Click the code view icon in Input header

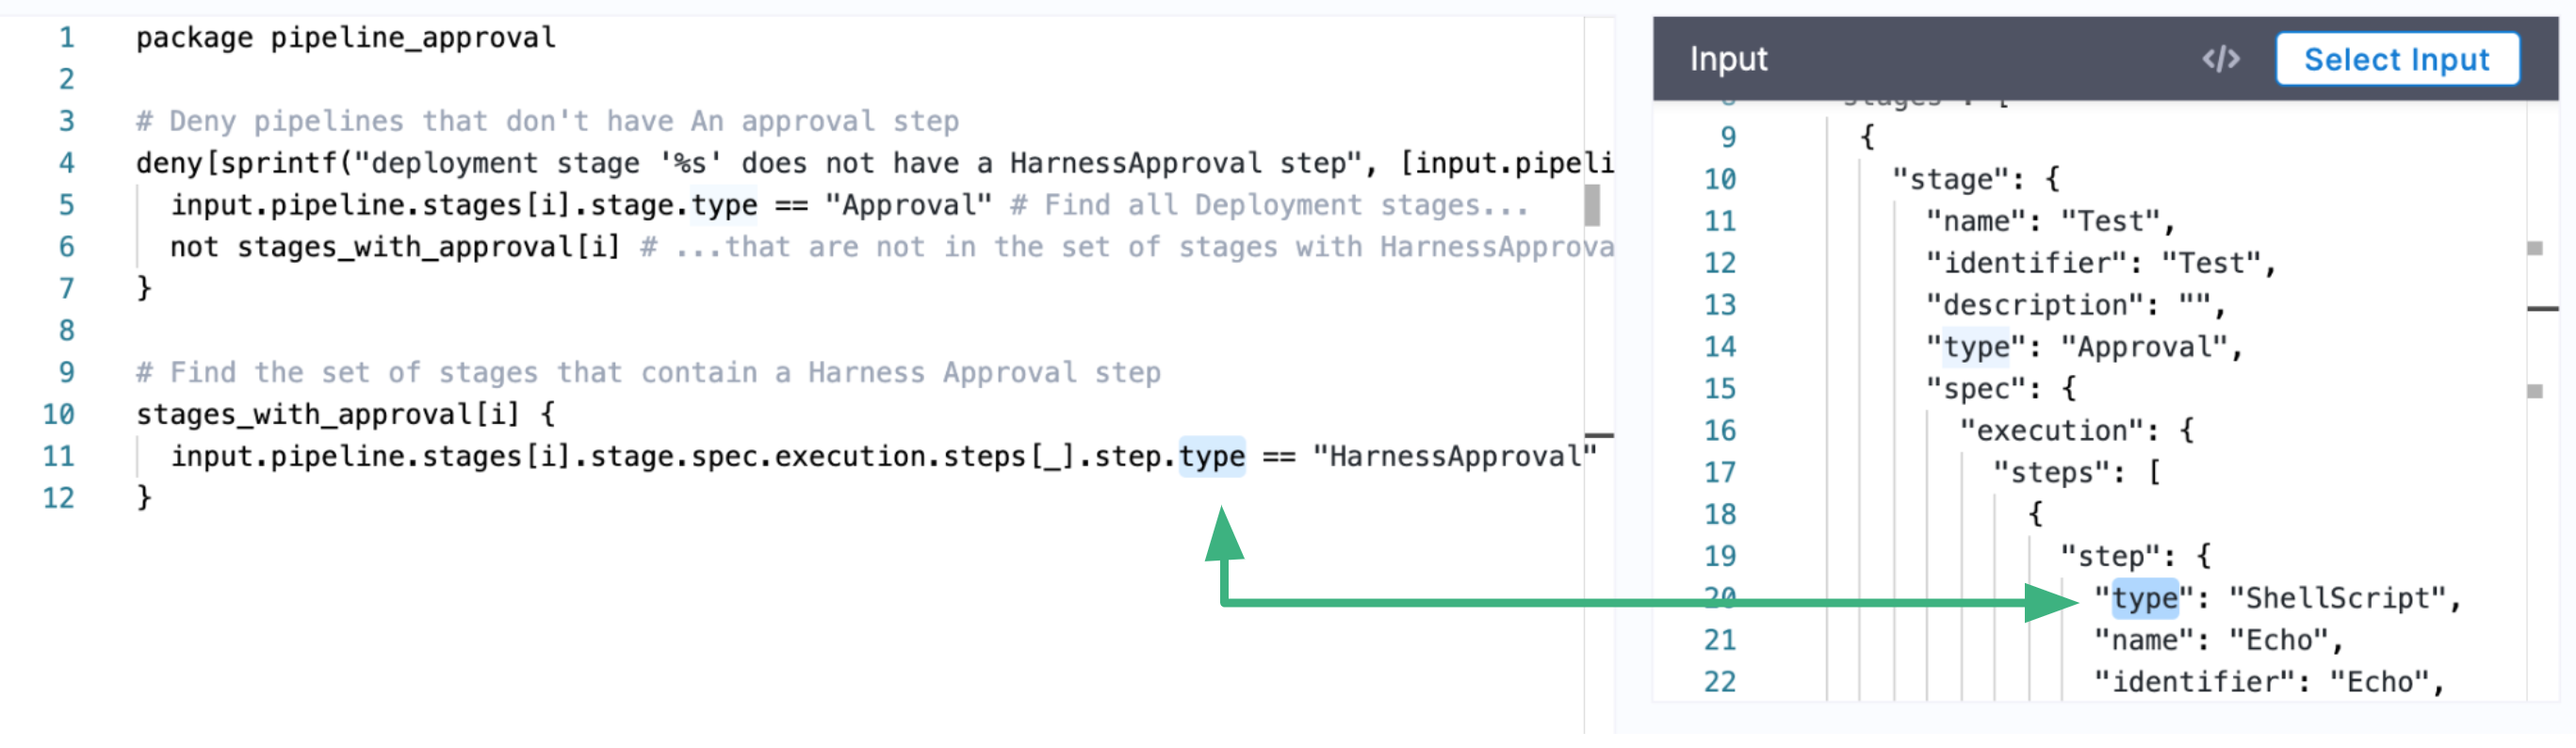pos(2220,59)
